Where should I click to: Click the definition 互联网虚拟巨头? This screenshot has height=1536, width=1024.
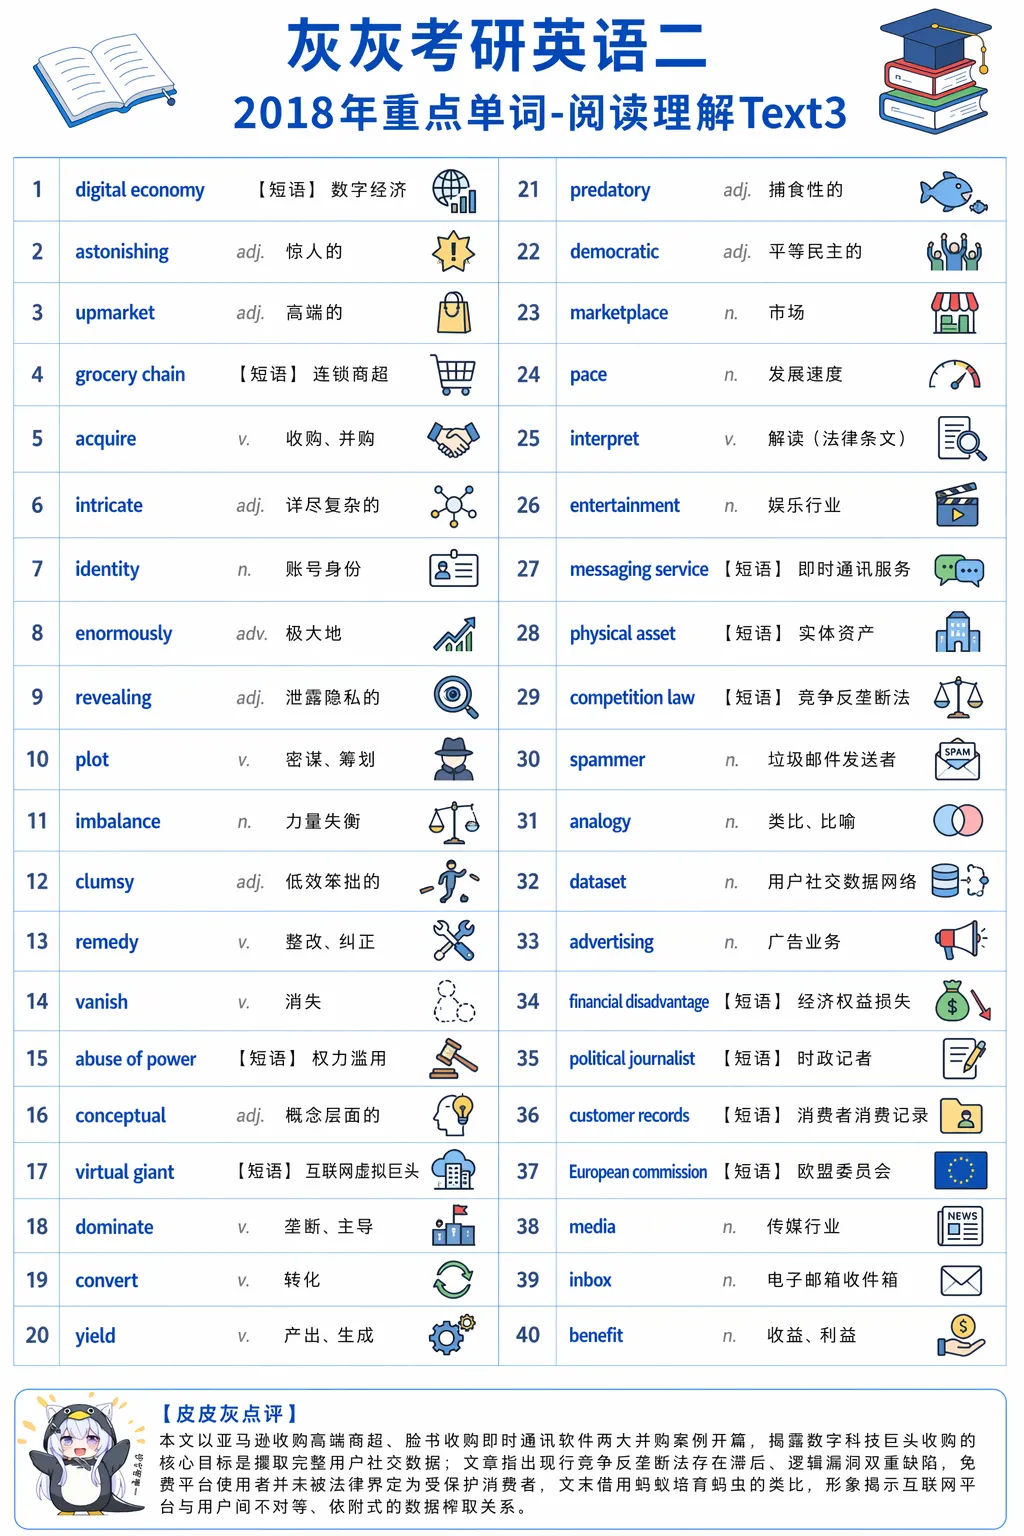362,1171
